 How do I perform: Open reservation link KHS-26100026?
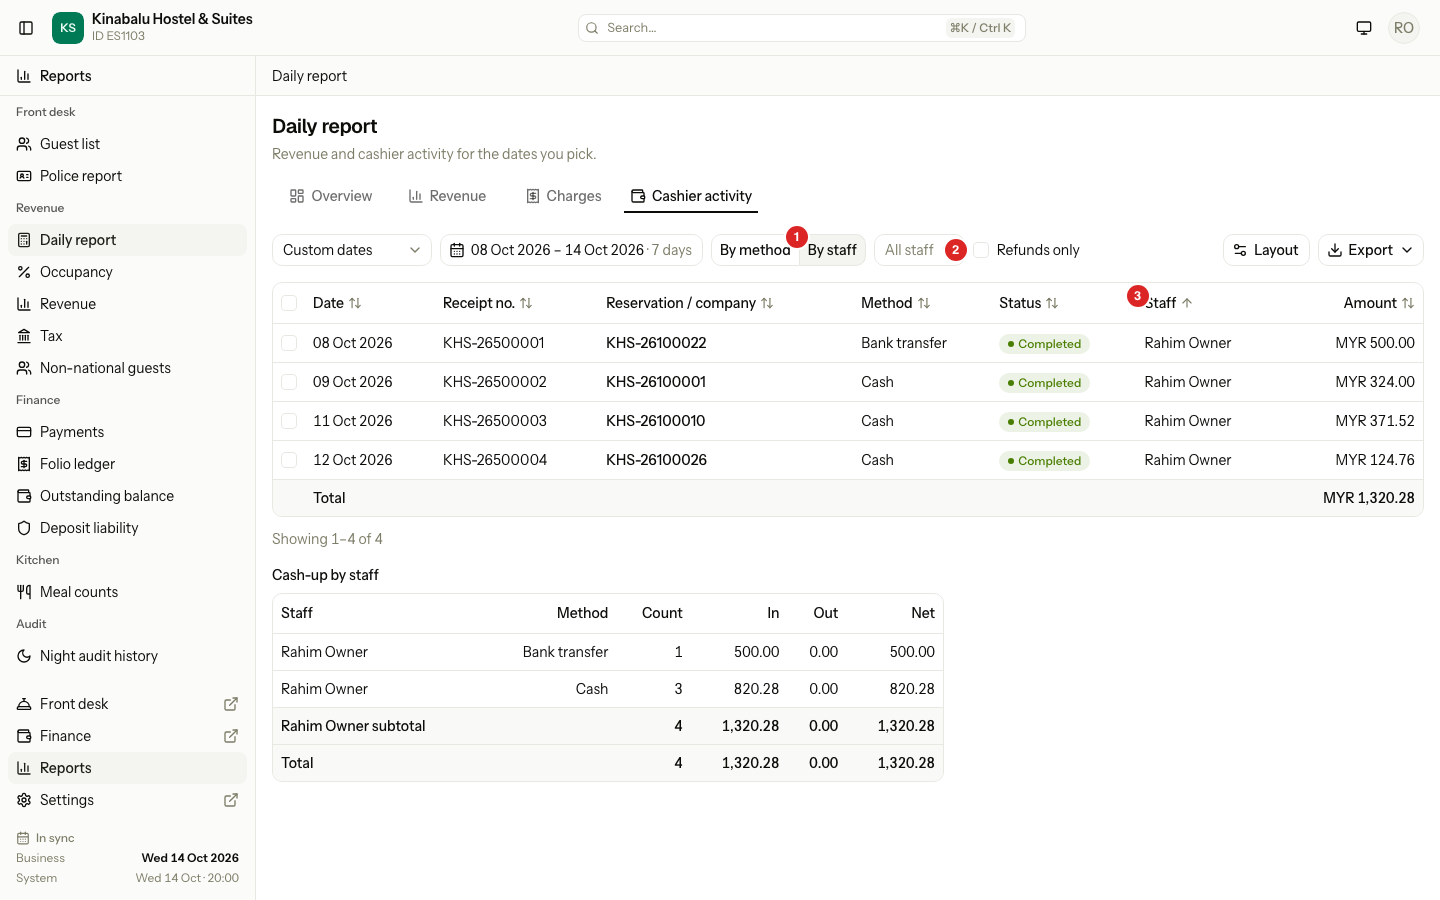[656, 460]
